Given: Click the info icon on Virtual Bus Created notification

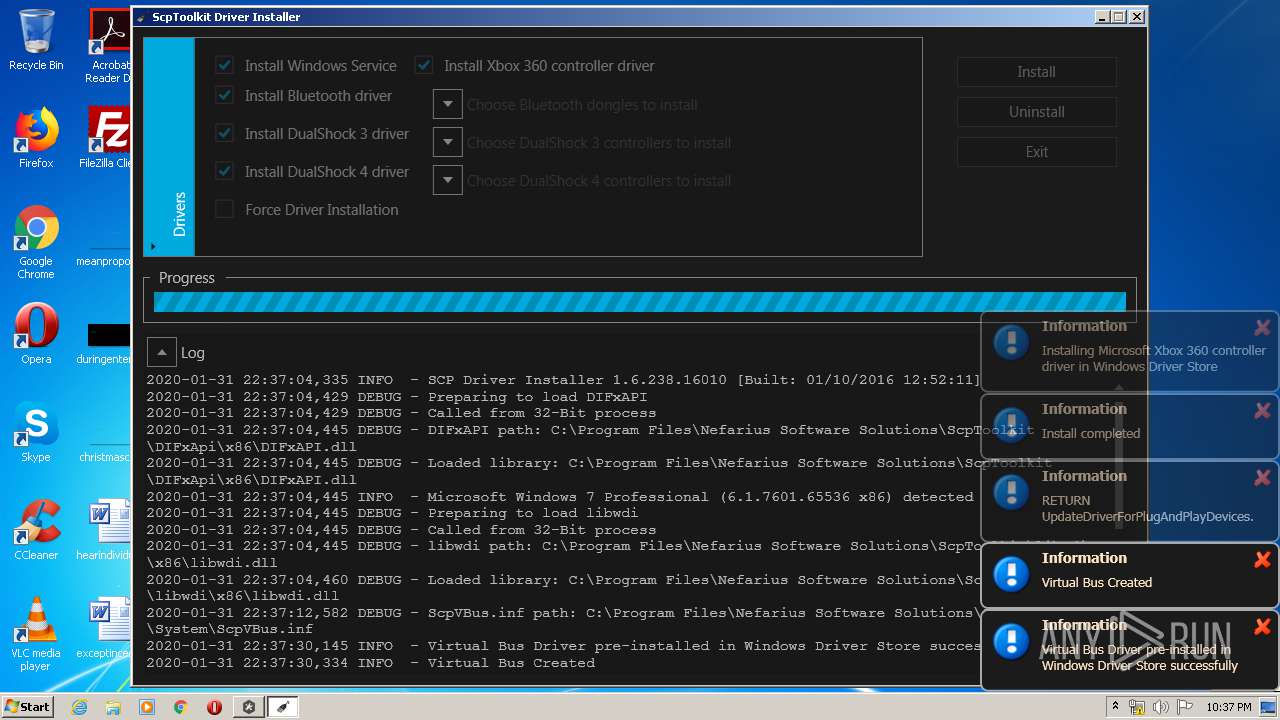Looking at the screenshot, I should point(1011,575).
